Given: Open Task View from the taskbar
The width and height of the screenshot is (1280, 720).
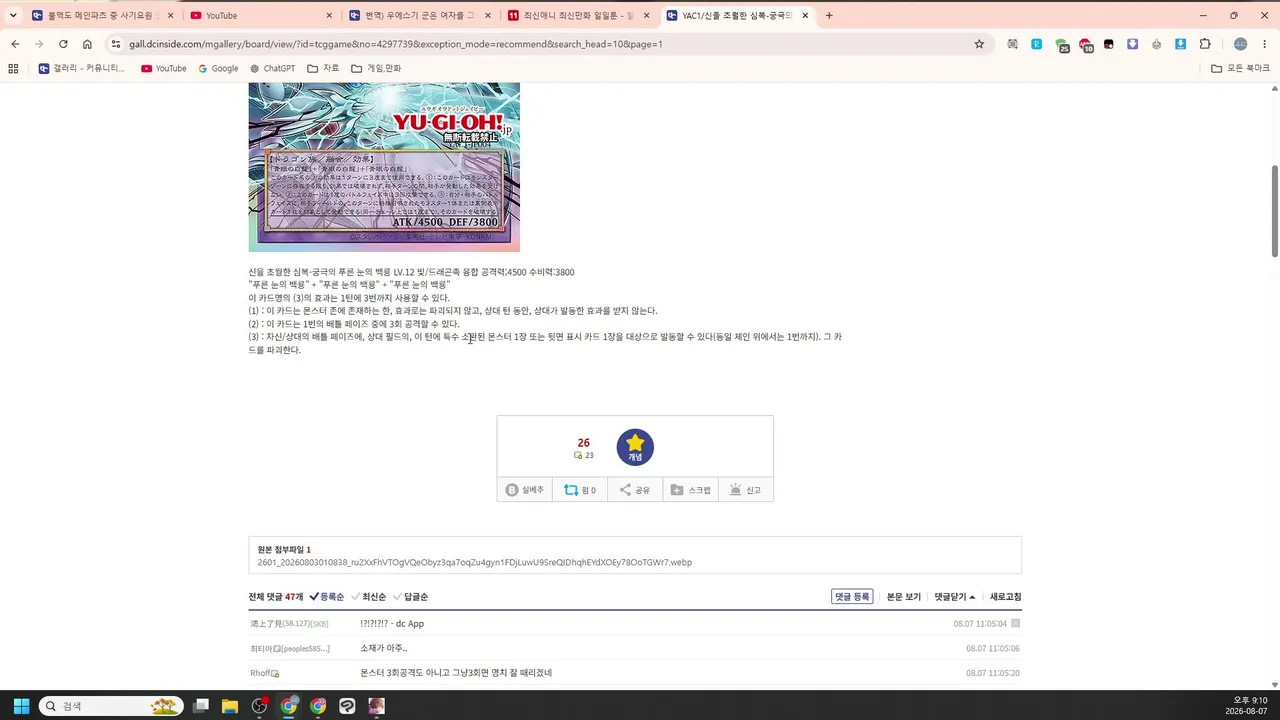Looking at the screenshot, I should (201, 706).
